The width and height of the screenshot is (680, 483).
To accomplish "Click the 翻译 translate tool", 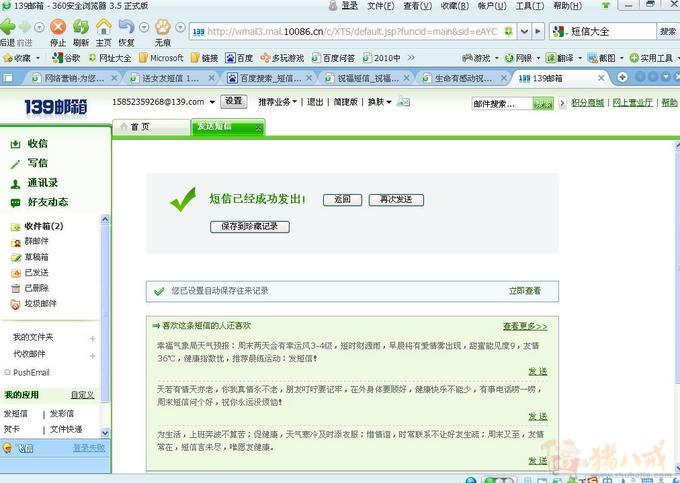I will coord(559,58).
